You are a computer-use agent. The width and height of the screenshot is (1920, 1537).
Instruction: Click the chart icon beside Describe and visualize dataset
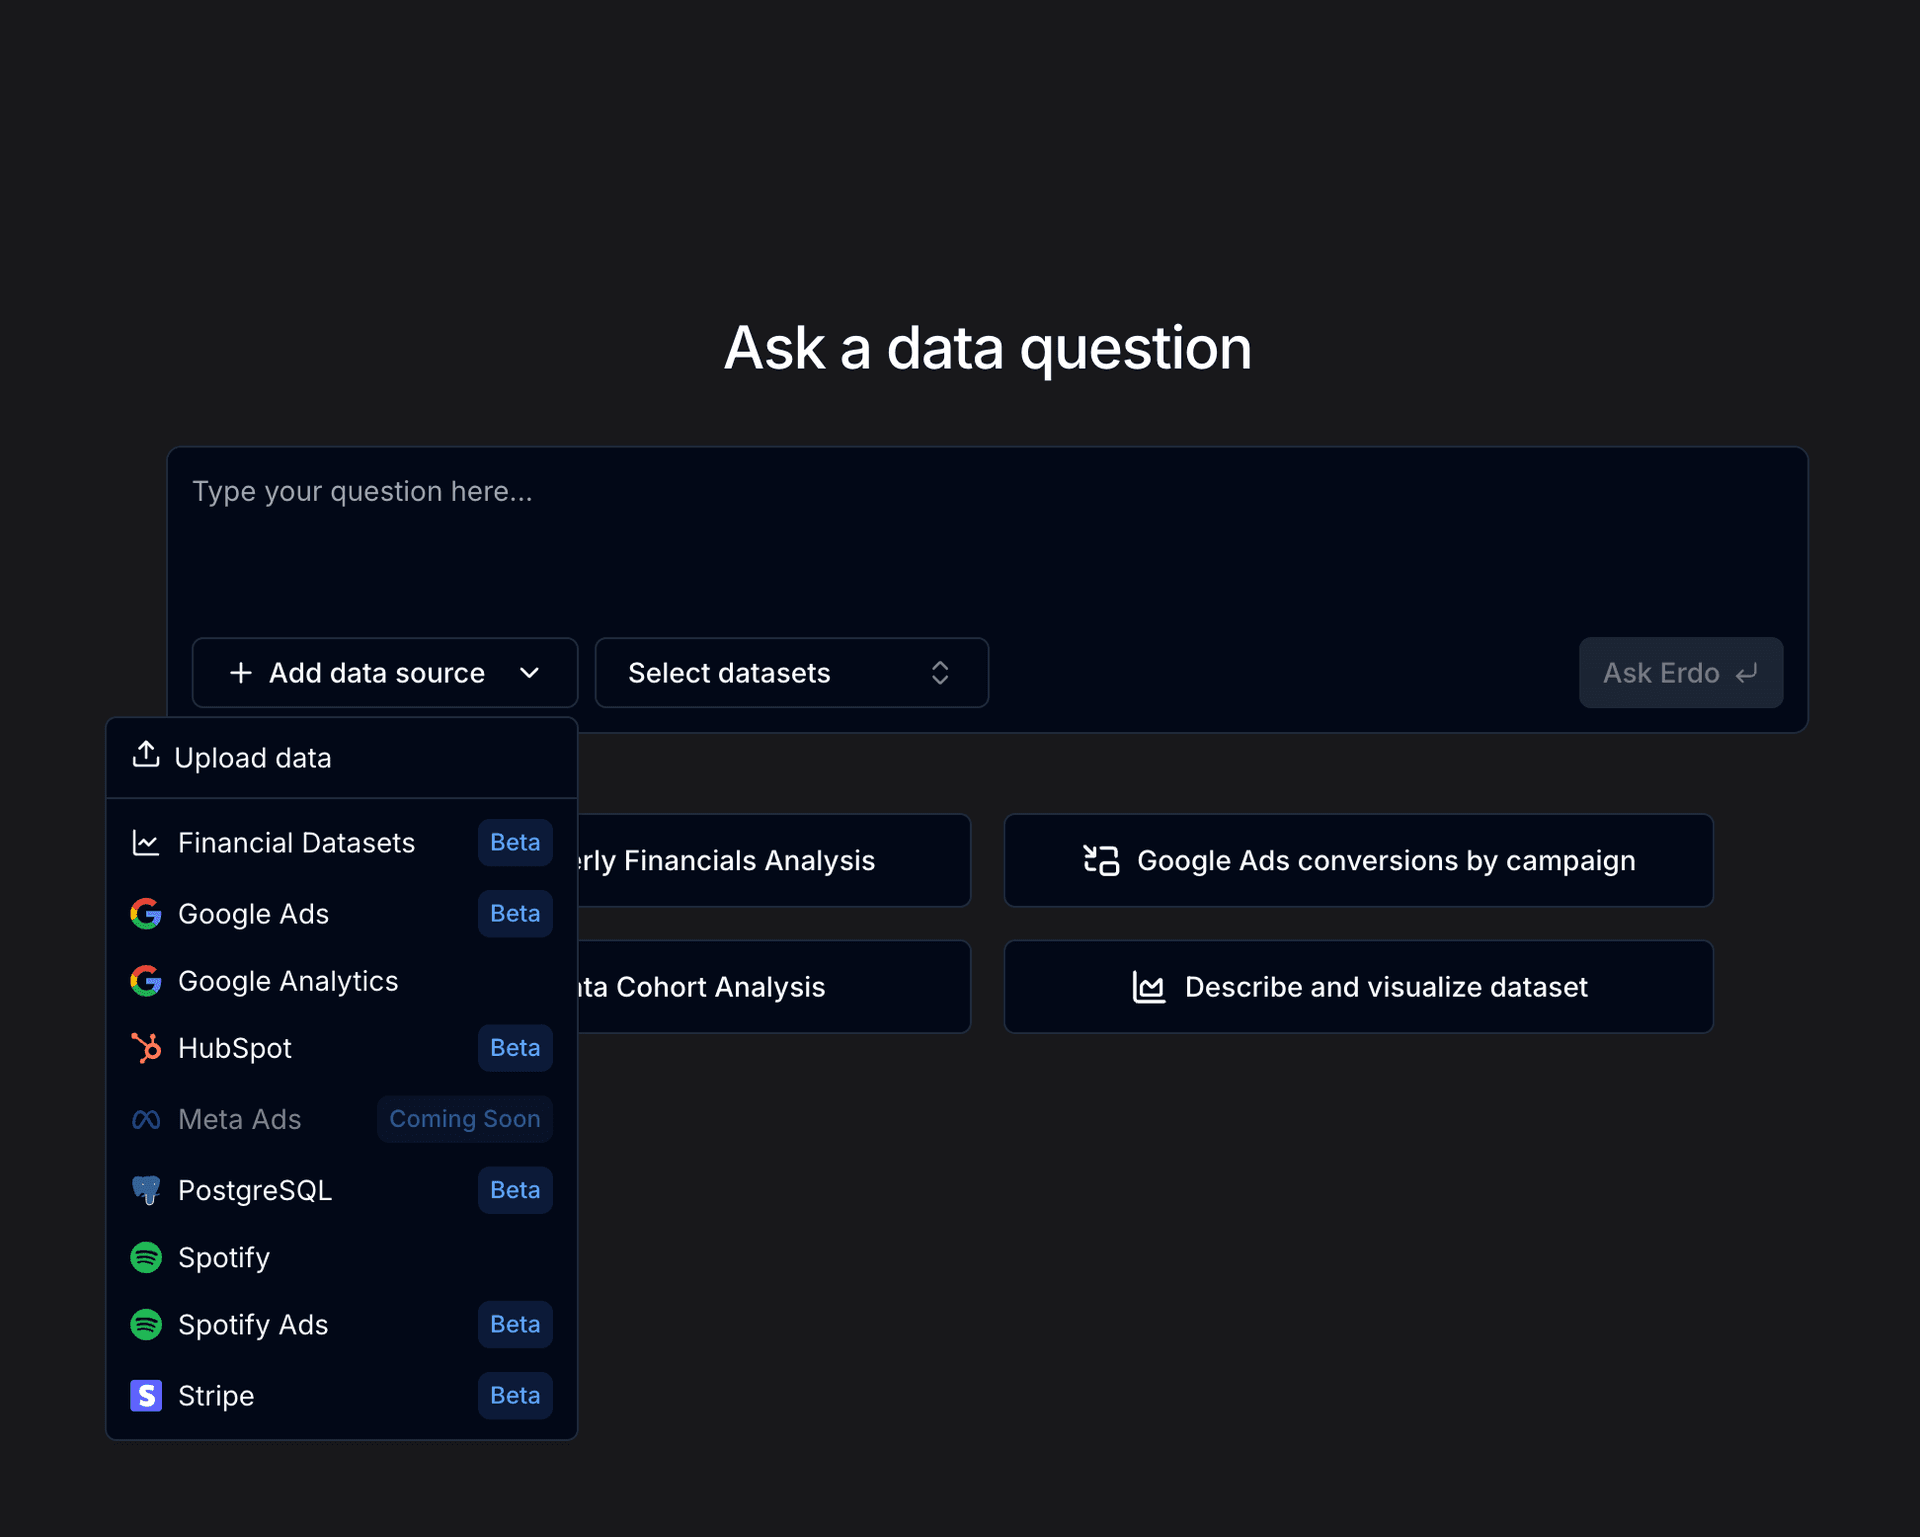click(x=1148, y=986)
